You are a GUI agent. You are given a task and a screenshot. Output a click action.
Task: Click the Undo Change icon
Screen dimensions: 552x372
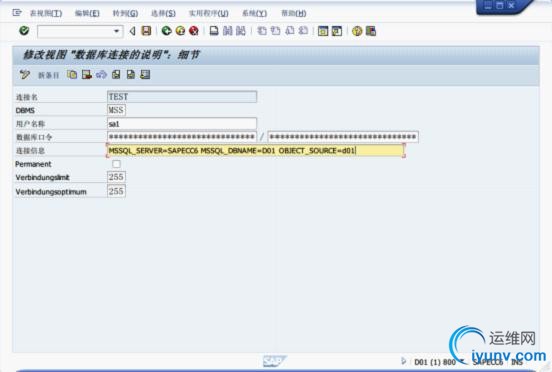click(x=101, y=75)
